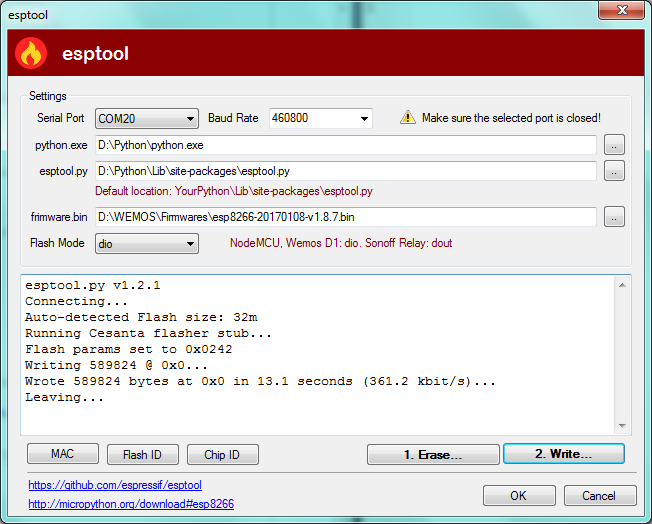Open the Baud Rate 460800 dropdown

coord(321,119)
